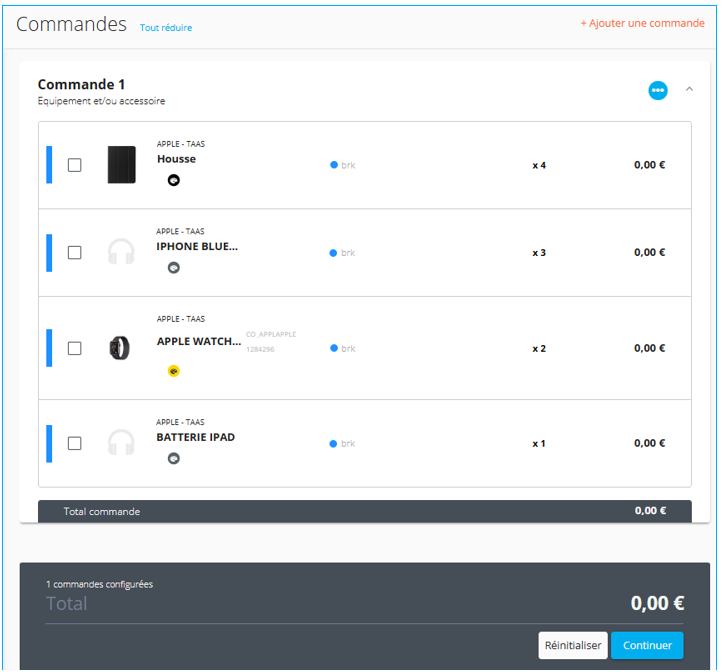Click the x 2 quantity of APPLE WATCH...
The width and height of the screenshot is (721, 672).
[539, 349]
